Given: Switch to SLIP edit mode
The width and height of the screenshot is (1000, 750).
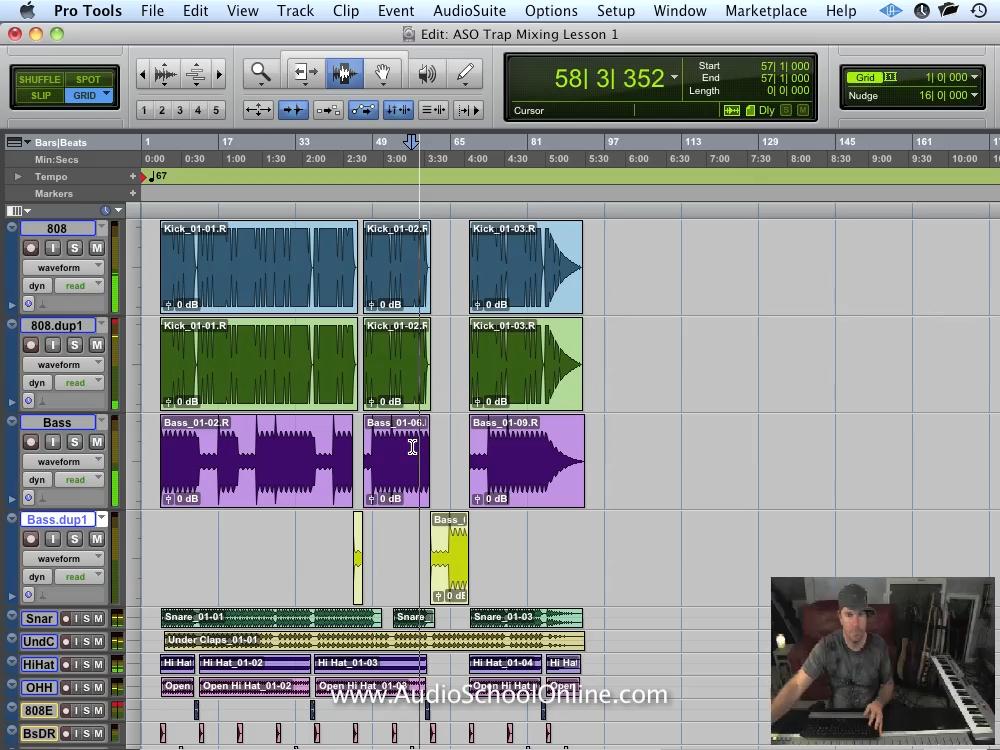Looking at the screenshot, I should click(x=40, y=96).
